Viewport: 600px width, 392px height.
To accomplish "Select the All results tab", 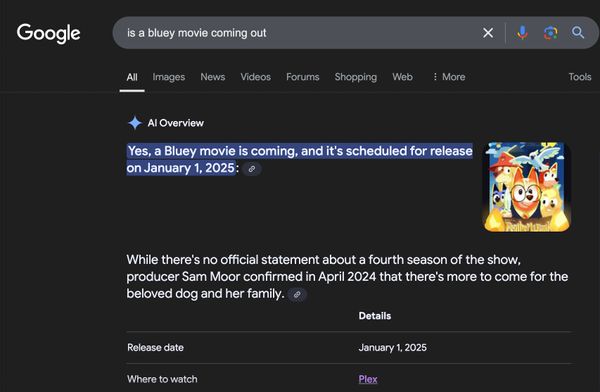I will (132, 77).
